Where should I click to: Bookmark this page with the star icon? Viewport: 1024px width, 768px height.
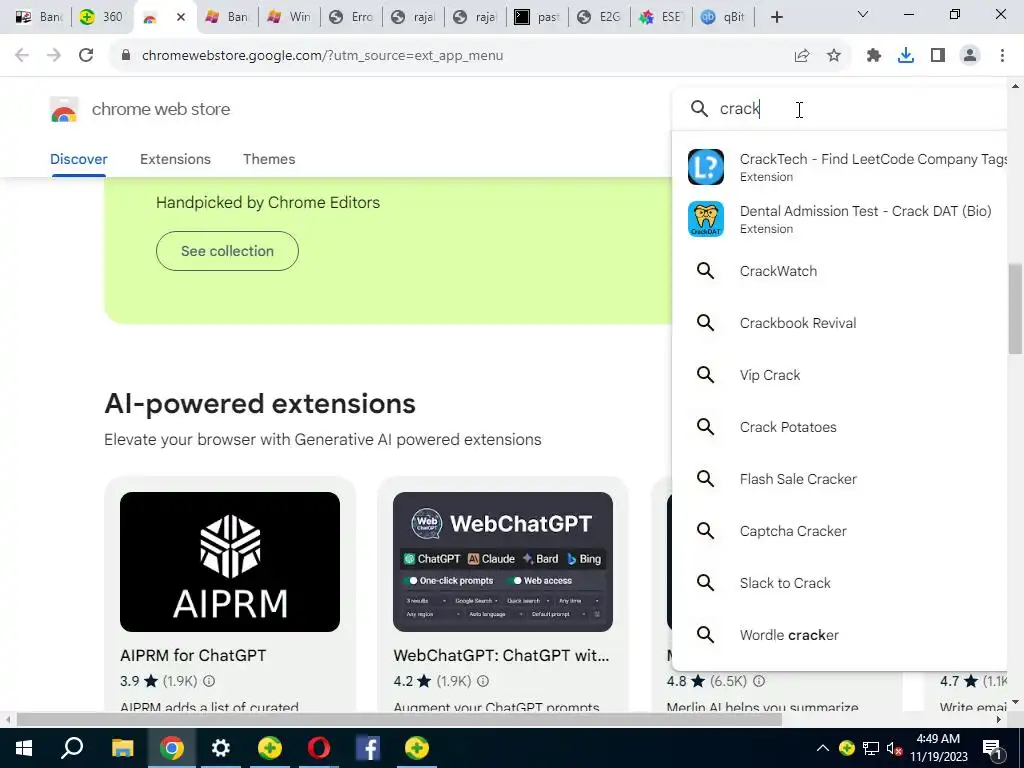click(834, 56)
